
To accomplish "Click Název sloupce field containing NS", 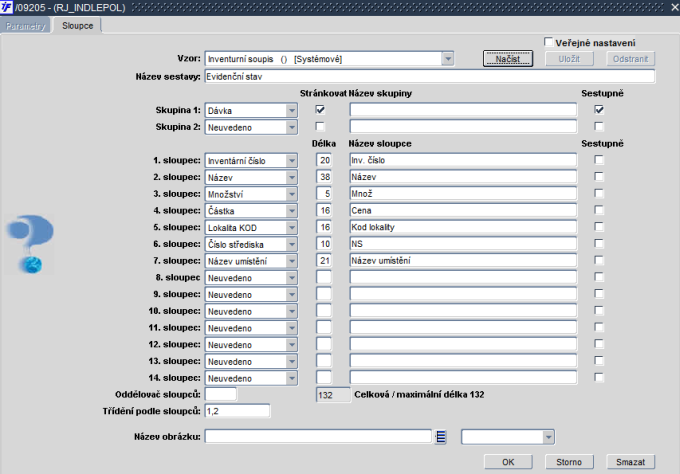I will coord(463,244).
